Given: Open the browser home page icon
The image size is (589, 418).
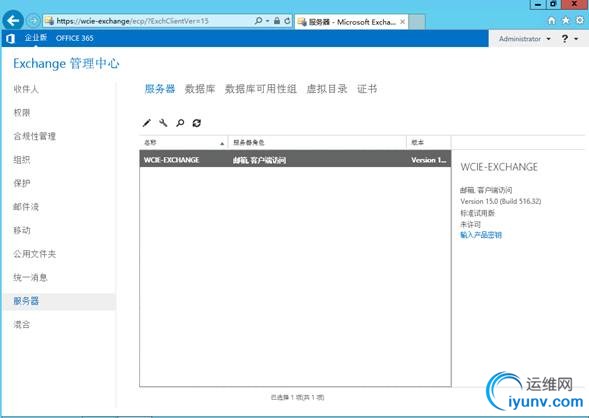Looking at the screenshot, I should (x=551, y=21).
